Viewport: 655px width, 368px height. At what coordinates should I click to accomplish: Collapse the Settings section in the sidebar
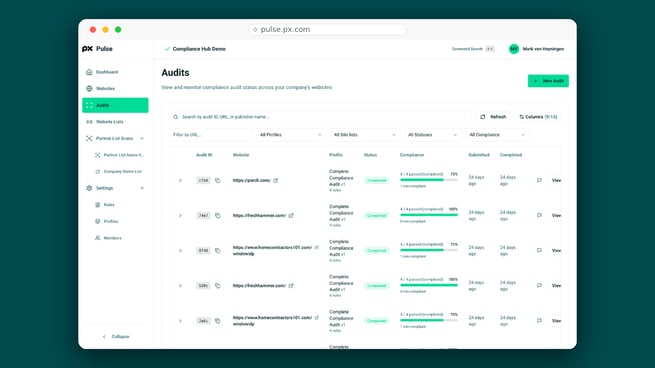pyautogui.click(x=142, y=188)
